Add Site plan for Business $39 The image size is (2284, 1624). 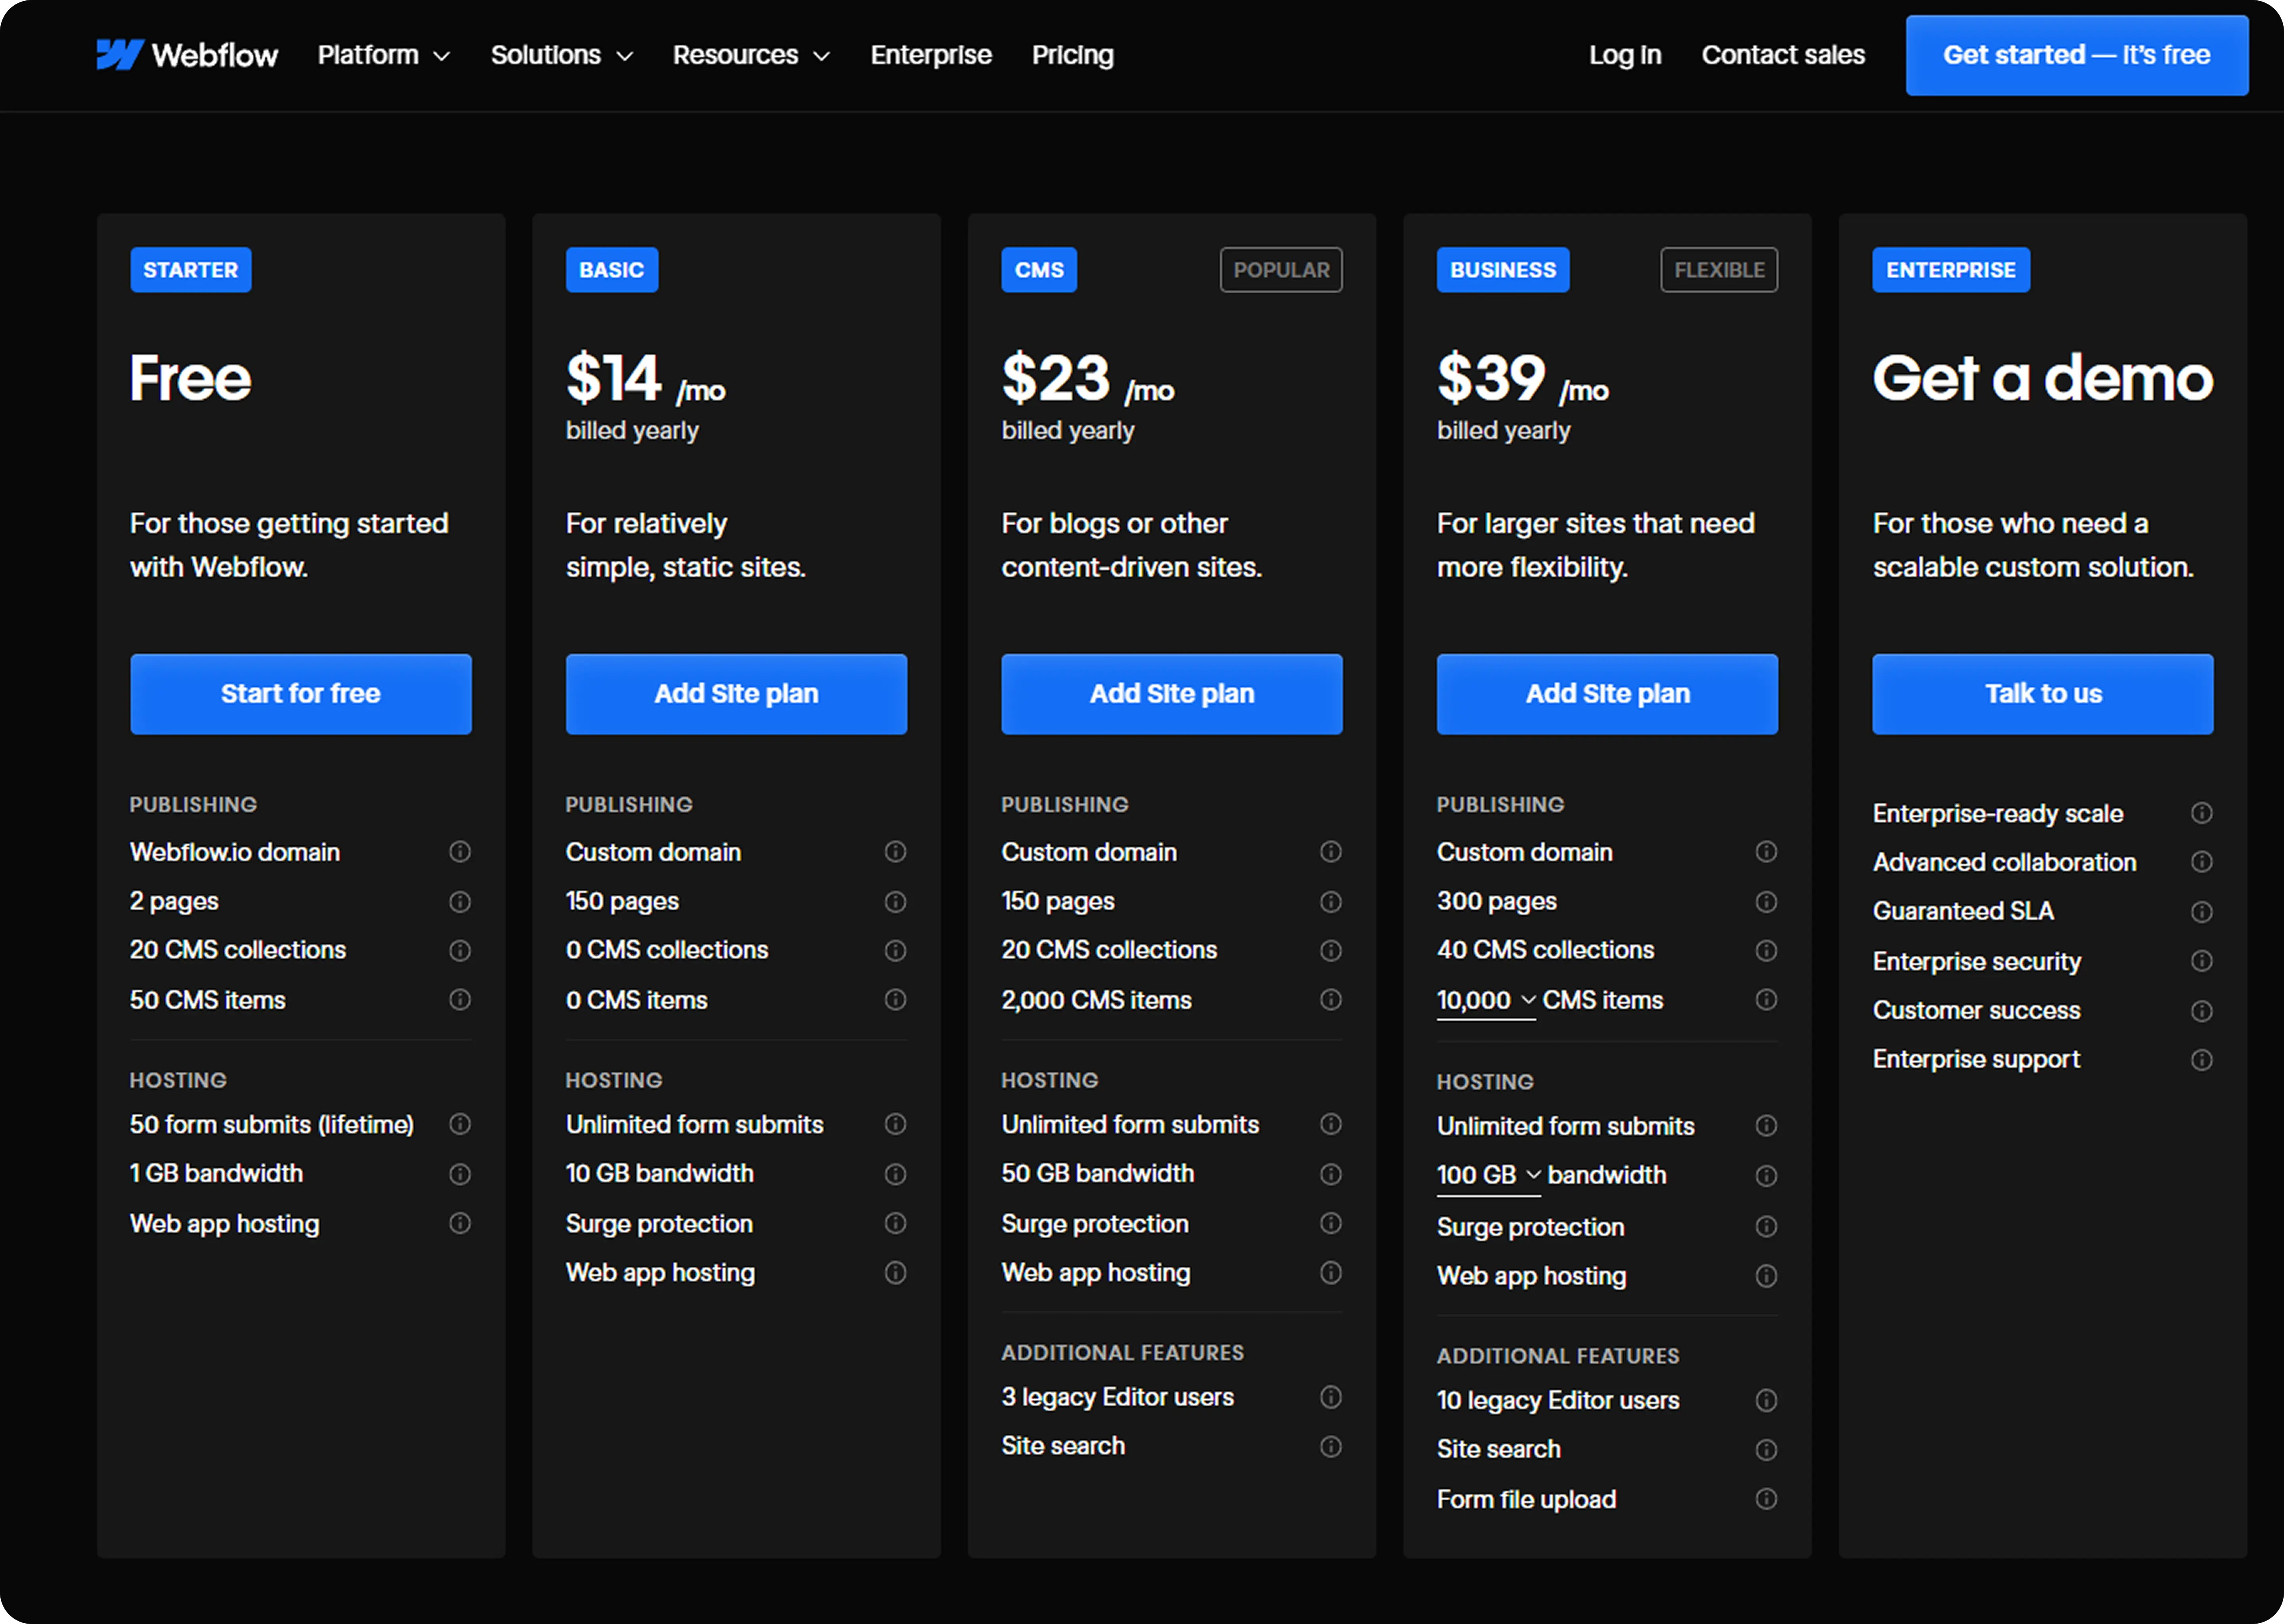point(1607,694)
